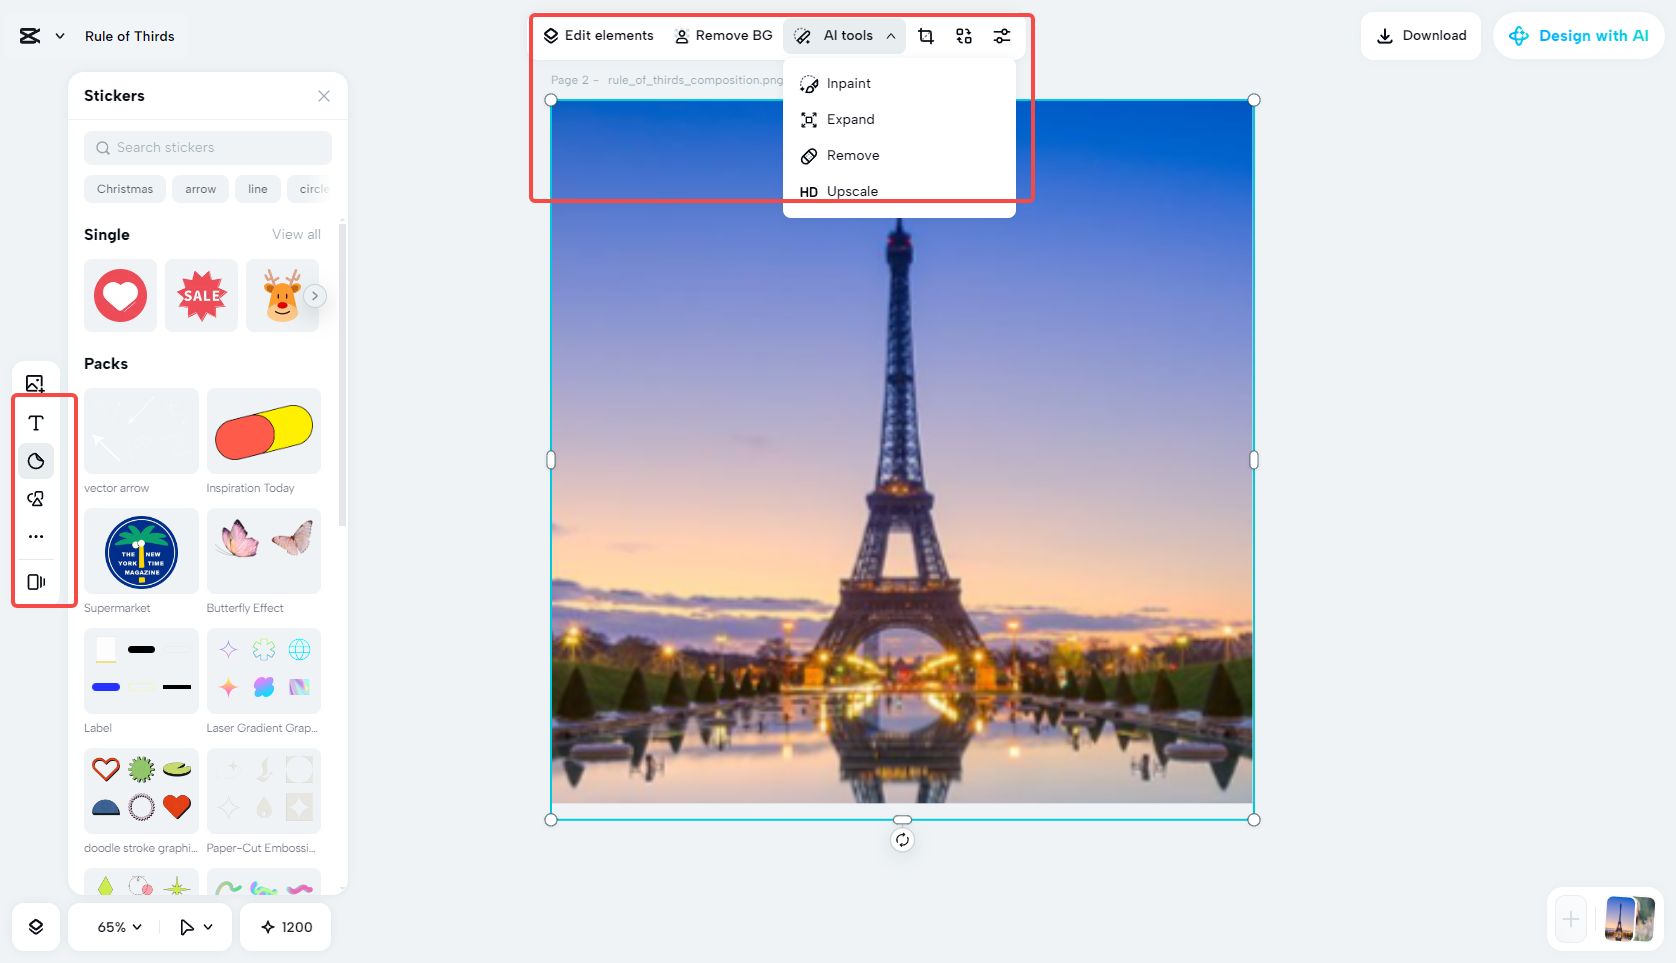Click the Edit elements toolbar icon
Image resolution: width=1676 pixels, height=963 pixels.
(598, 35)
